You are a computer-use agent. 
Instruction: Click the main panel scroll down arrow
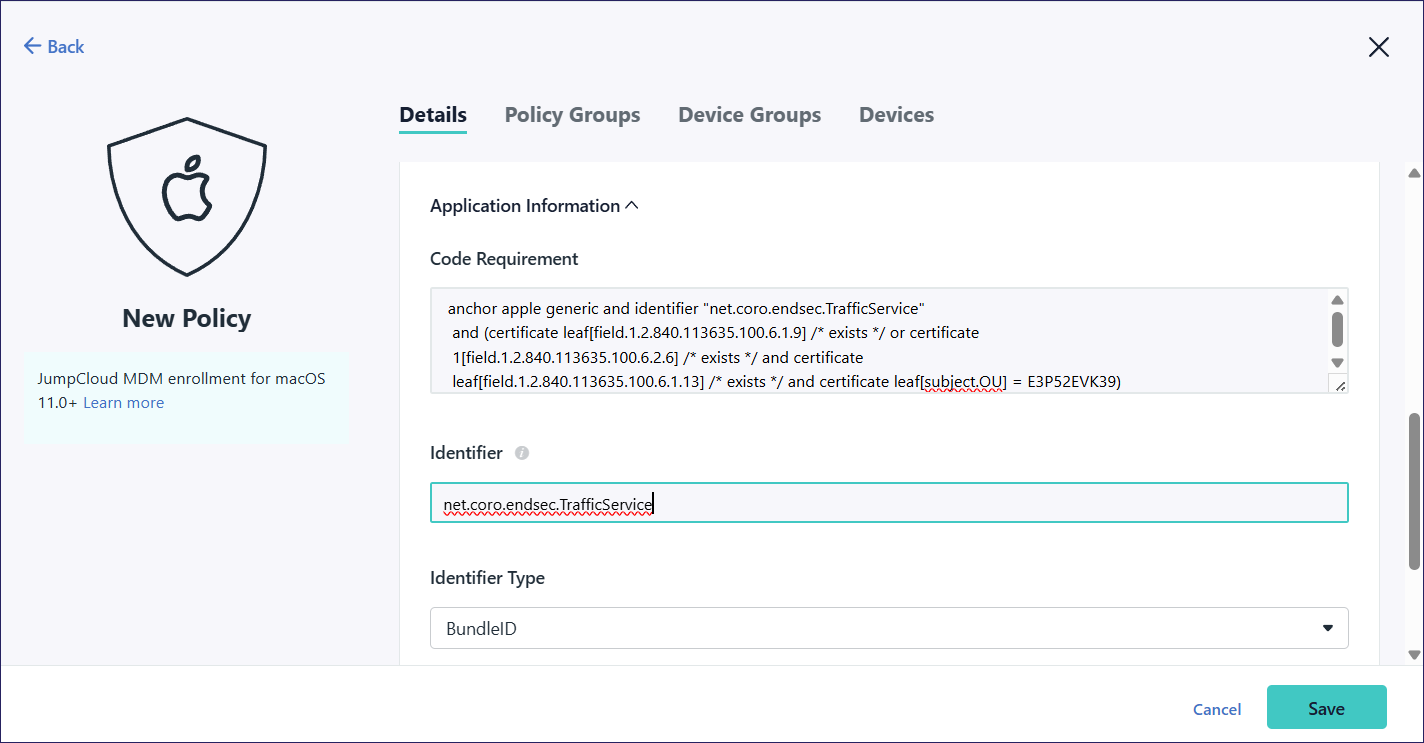[1414, 655]
